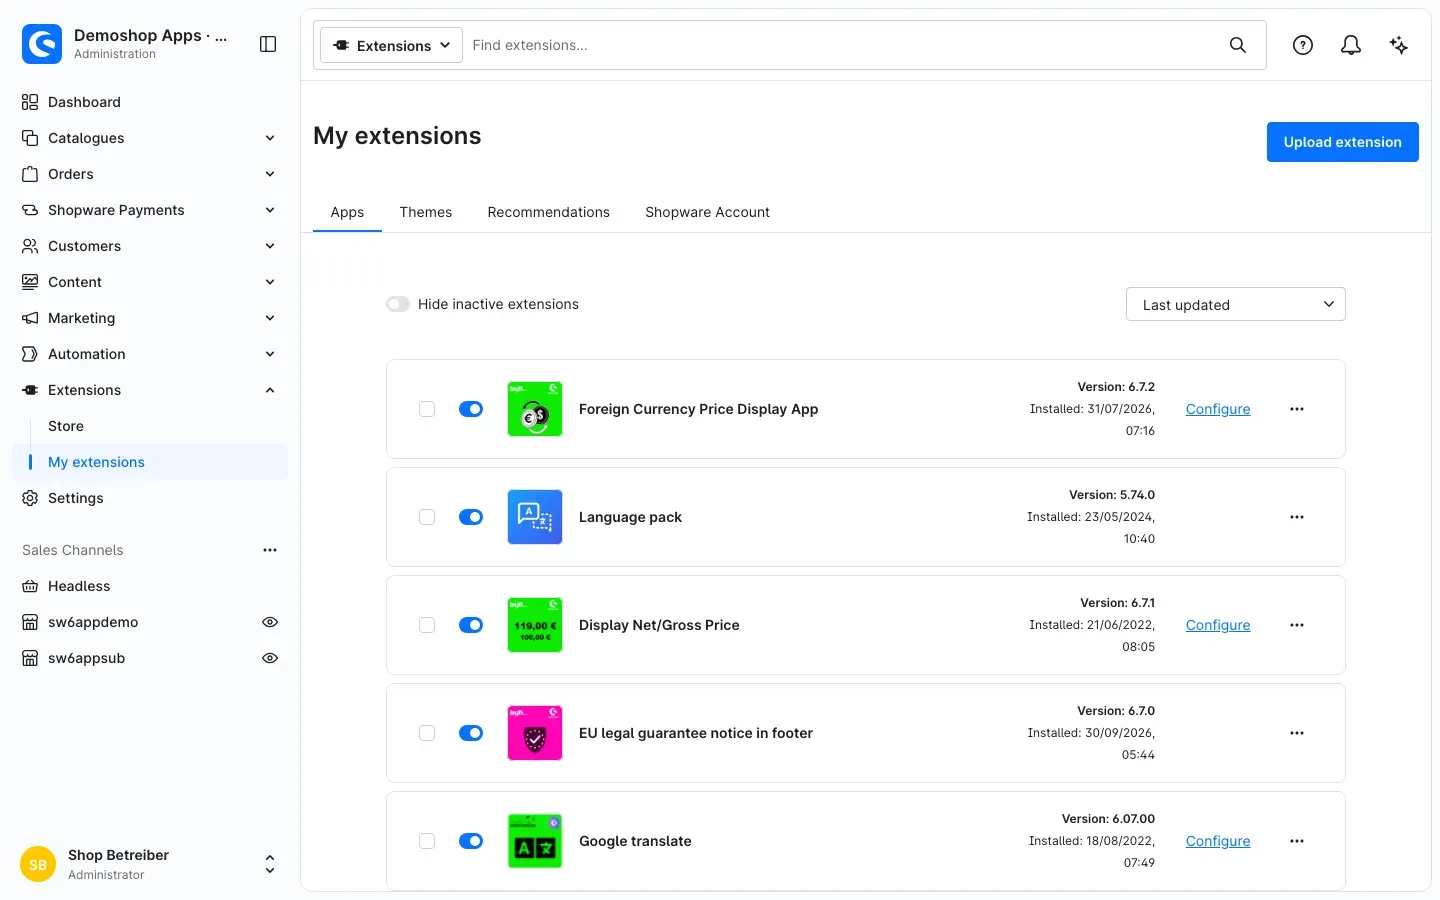Click the Shopware logo icon

pyautogui.click(x=42, y=44)
